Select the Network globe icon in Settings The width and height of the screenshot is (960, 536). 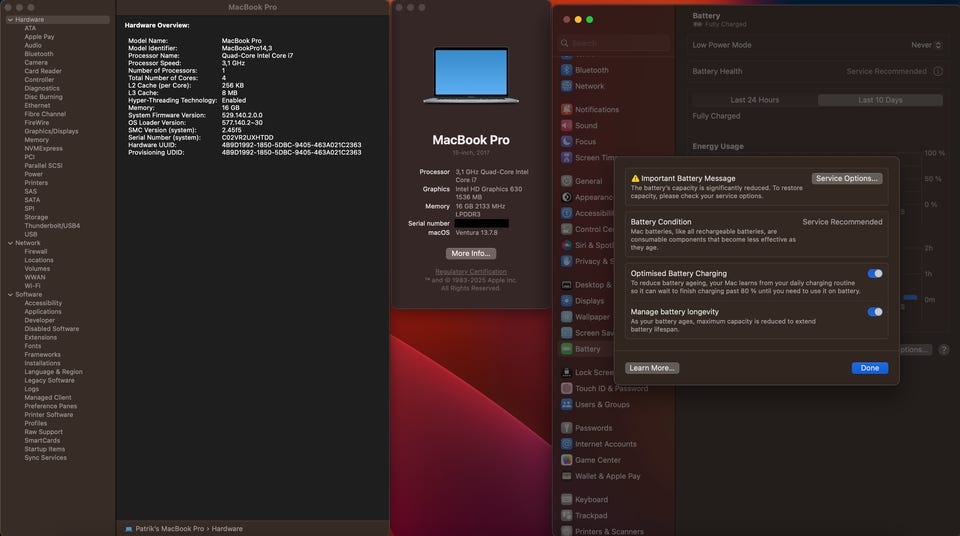click(566, 86)
